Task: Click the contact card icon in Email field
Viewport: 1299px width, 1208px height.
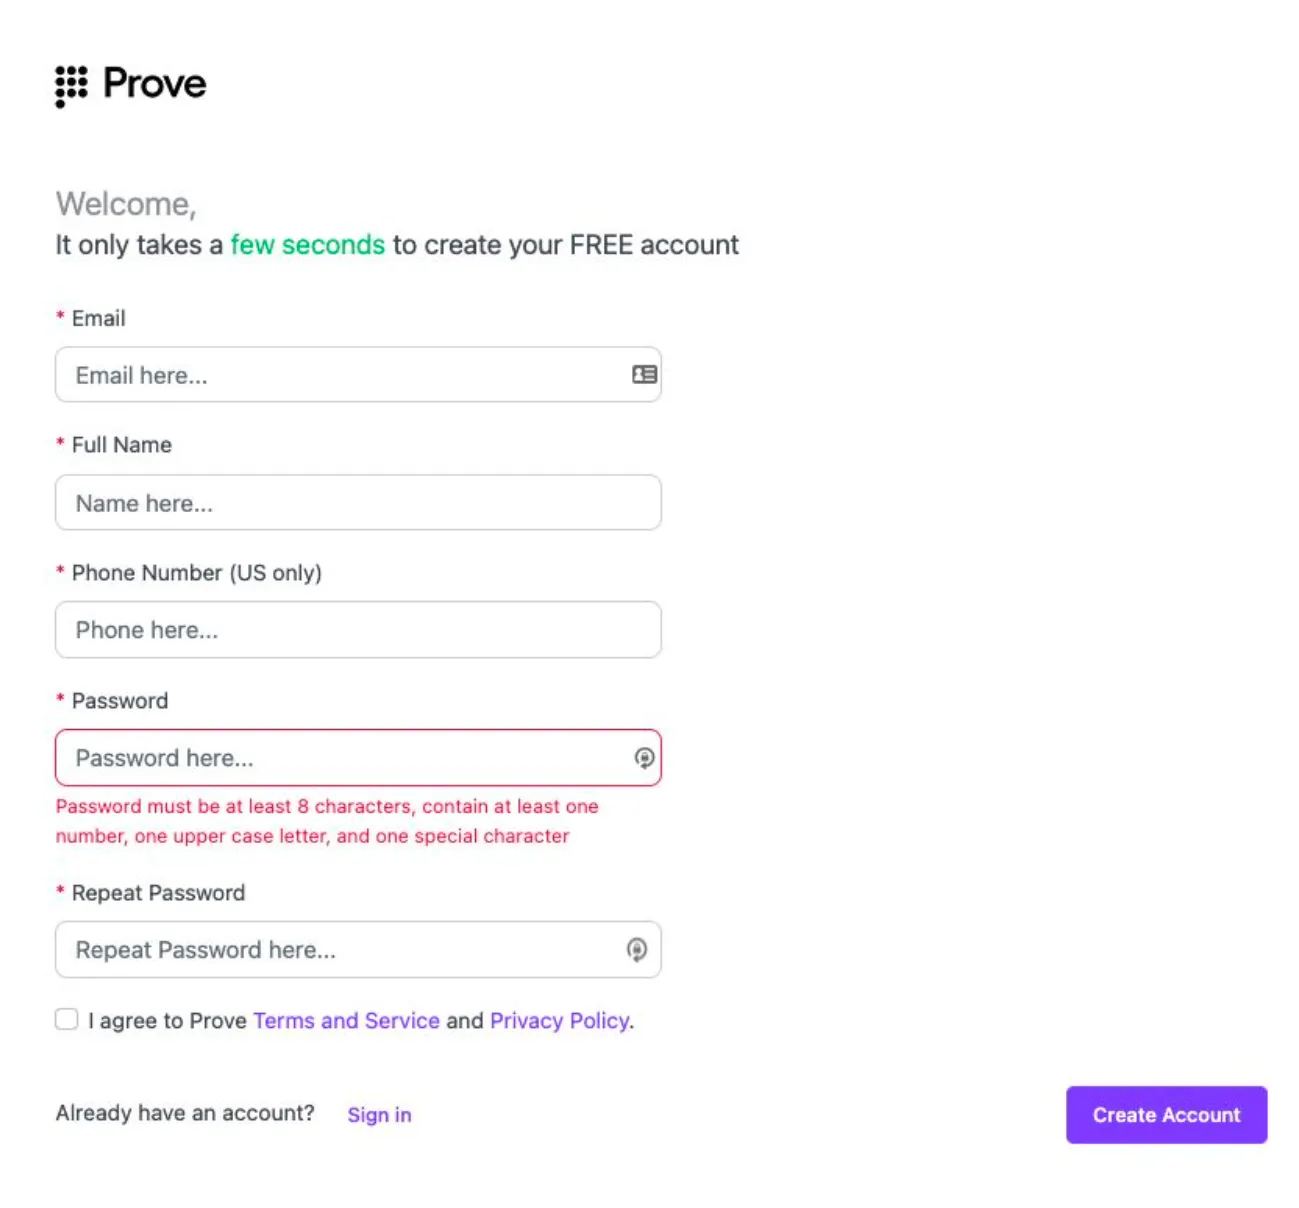Action: pyautogui.click(x=645, y=374)
